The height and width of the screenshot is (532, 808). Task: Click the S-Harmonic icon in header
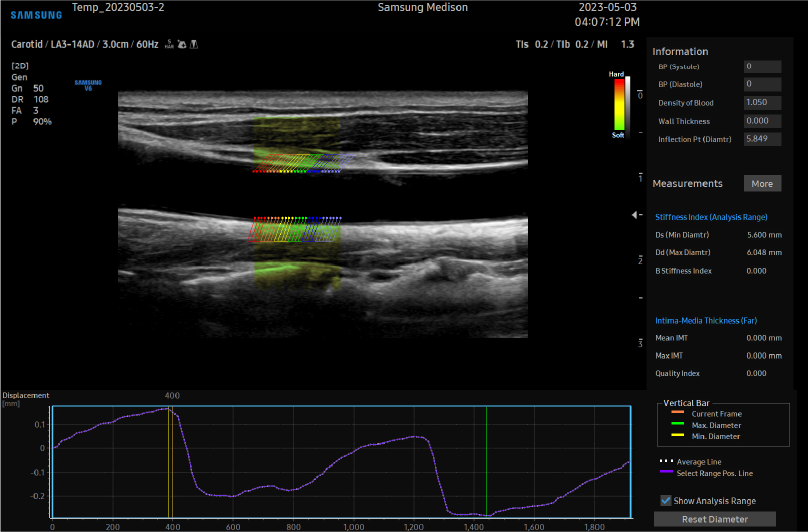[169, 44]
